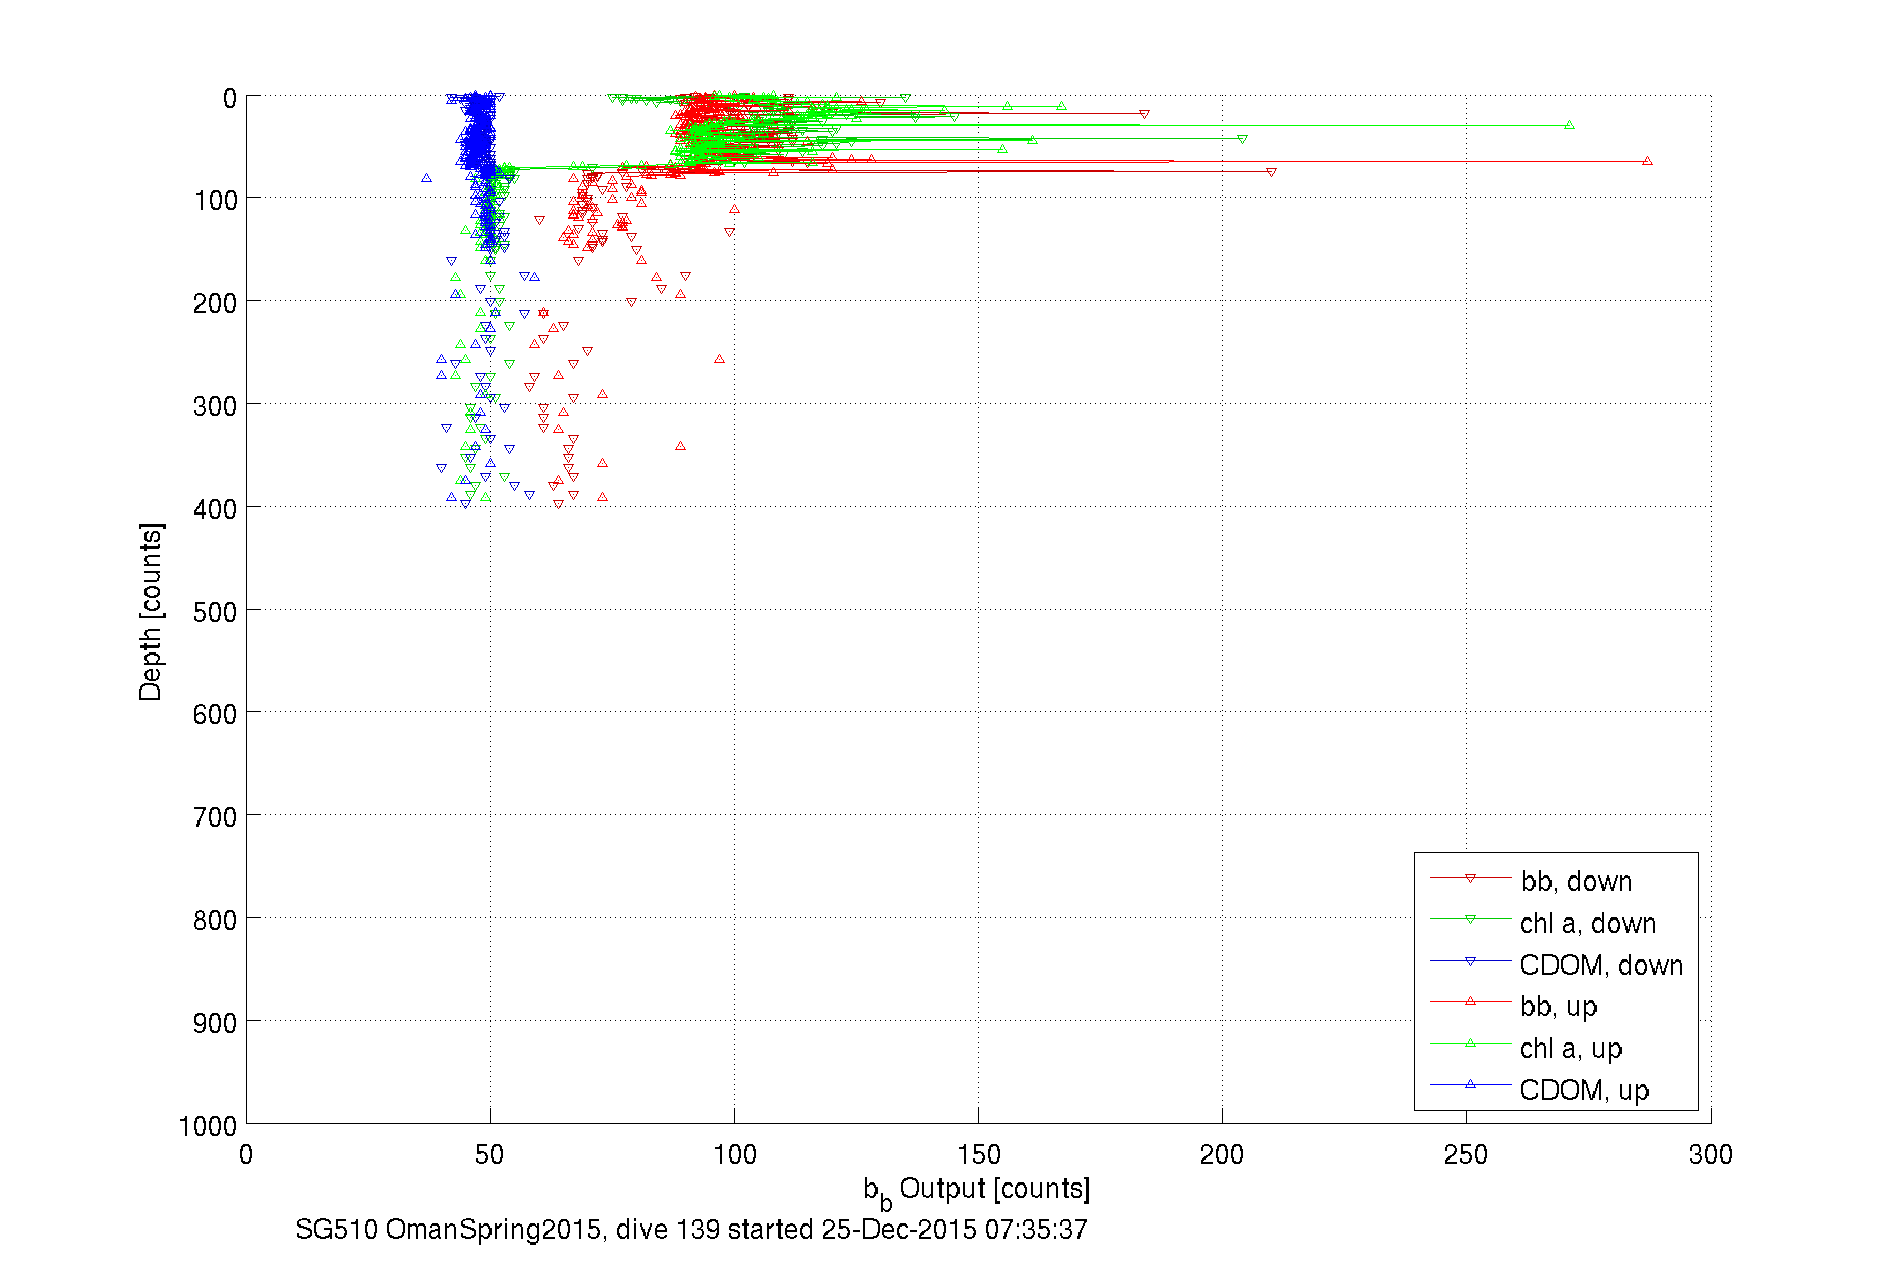Click the y-axis tick label 600
The height and width of the screenshot is (1262, 1891).
[215, 714]
